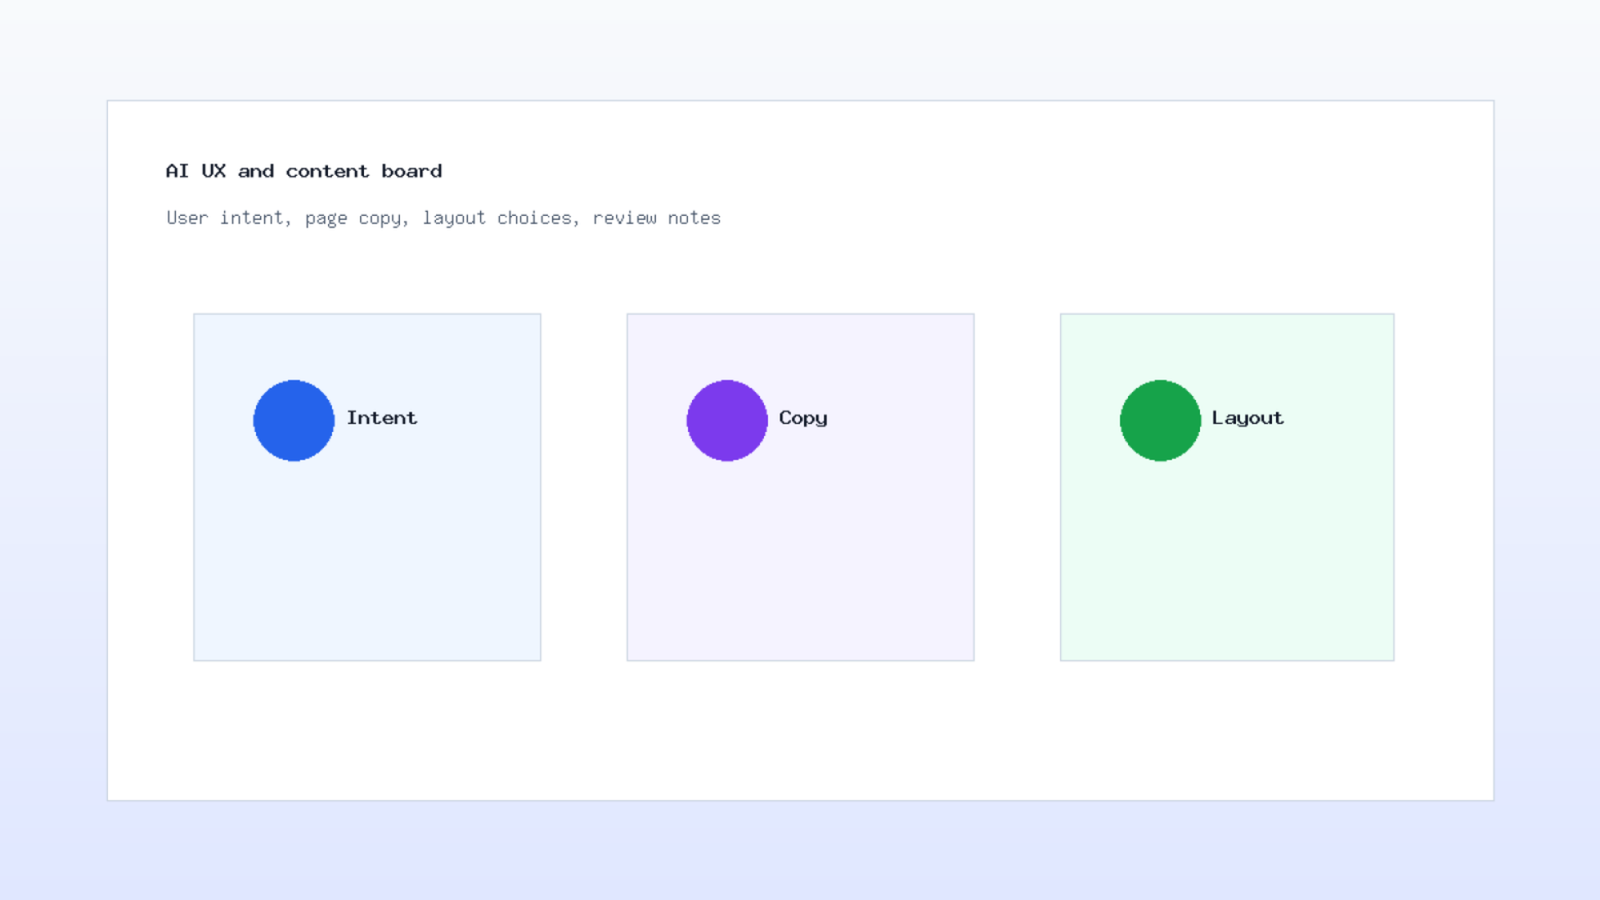Select the Intent label text

tap(382, 418)
